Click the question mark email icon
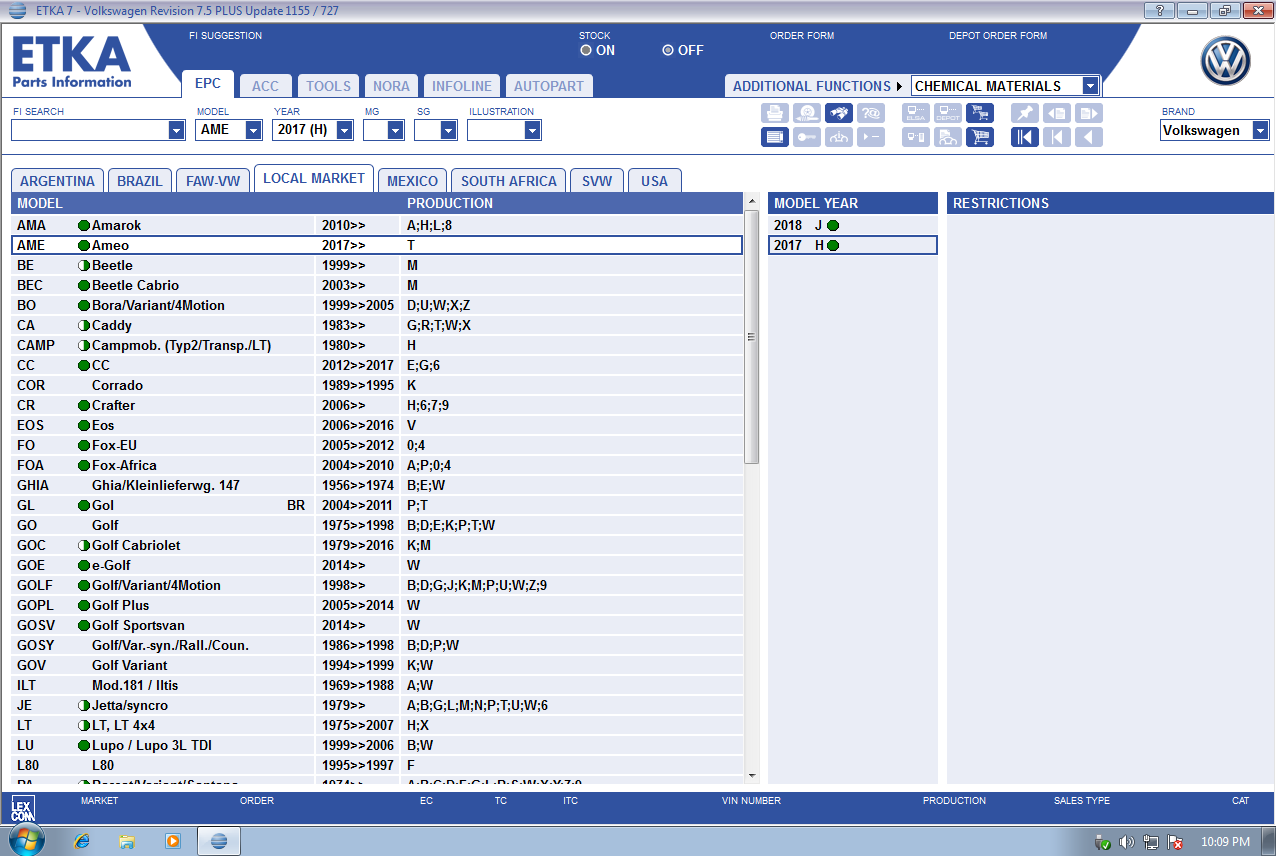Viewport: 1276px width, 856px height. click(x=871, y=113)
